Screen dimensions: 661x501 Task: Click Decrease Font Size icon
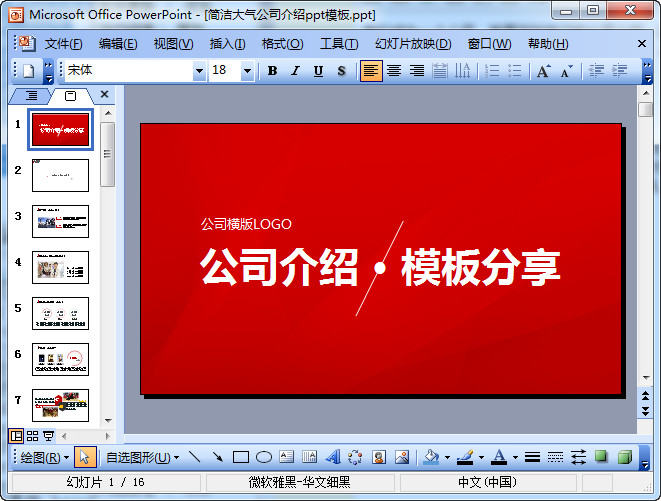[567, 70]
